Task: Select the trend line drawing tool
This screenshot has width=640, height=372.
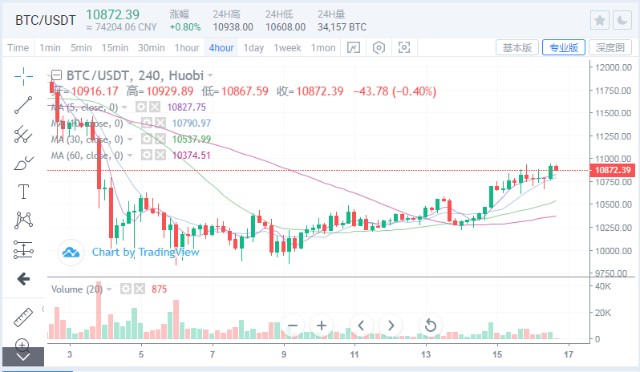Action: 23,105
